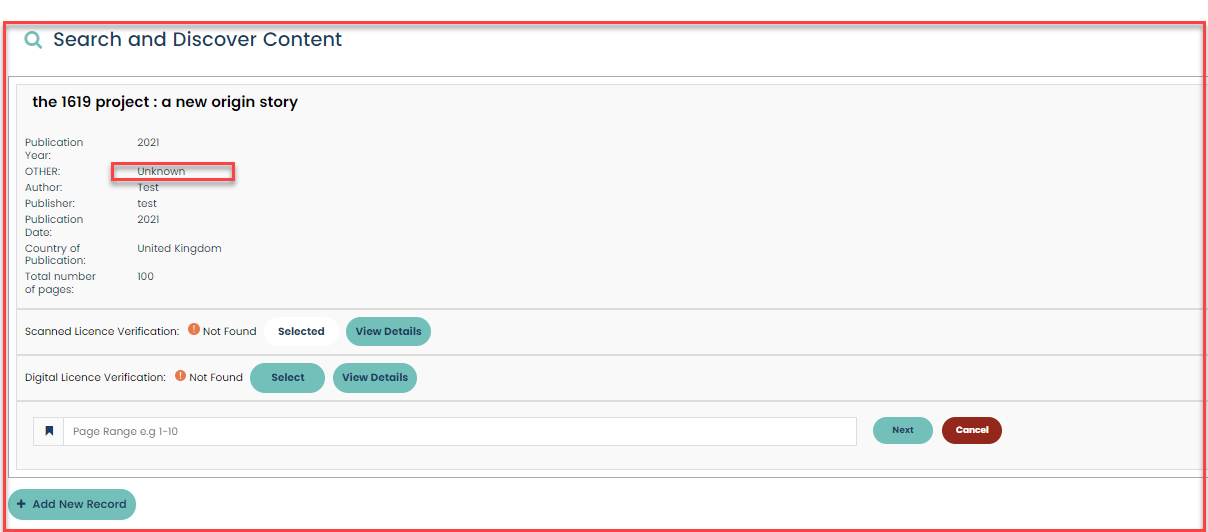
Task: Click the plus icon on Add New Record
Action: click(22, 504)
